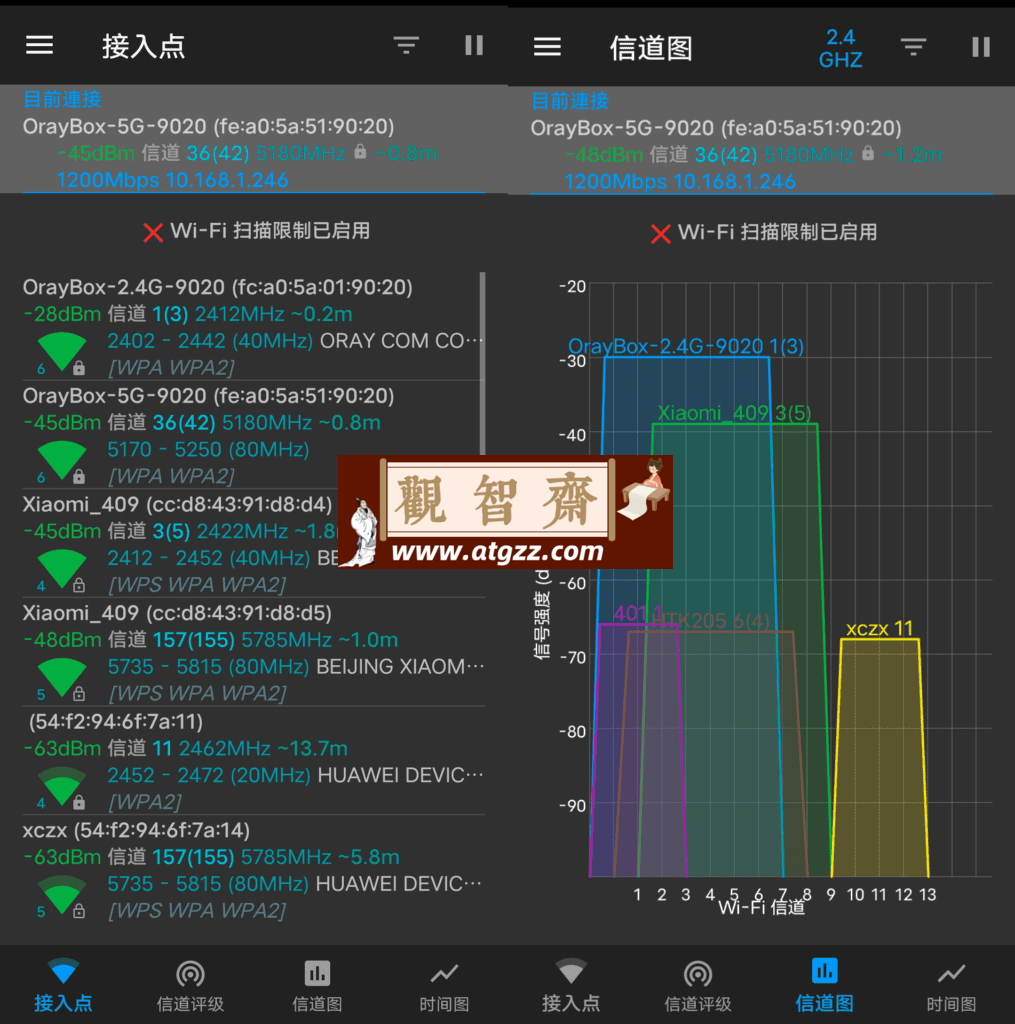Select 信道评级 tab on right screen
The width and height of the screenshot is (1015, 1024).
(698, 985)
